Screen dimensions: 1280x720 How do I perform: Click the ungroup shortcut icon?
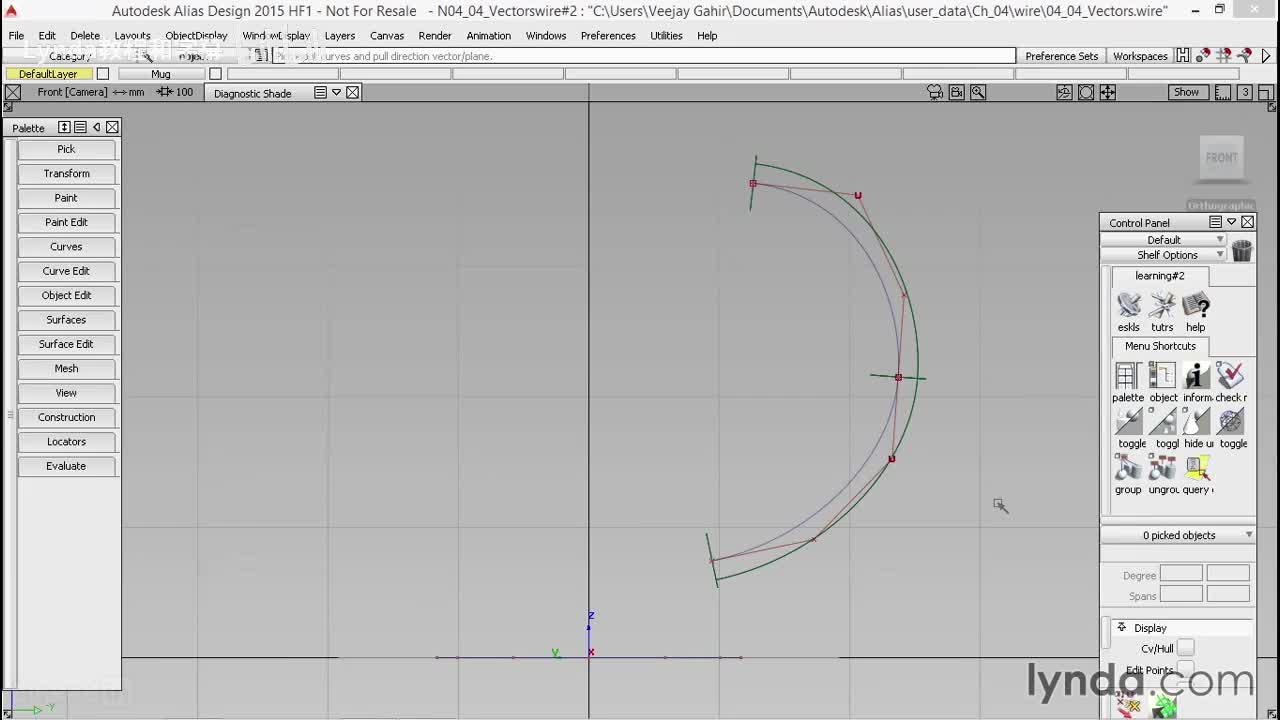pyautogui.click(x=1162, y=468)
